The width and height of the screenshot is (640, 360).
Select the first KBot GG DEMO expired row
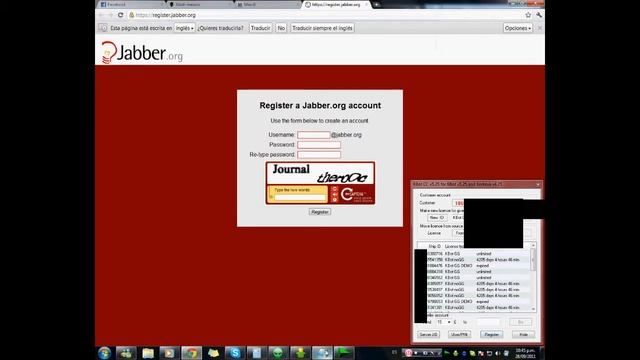coord(478,265)
